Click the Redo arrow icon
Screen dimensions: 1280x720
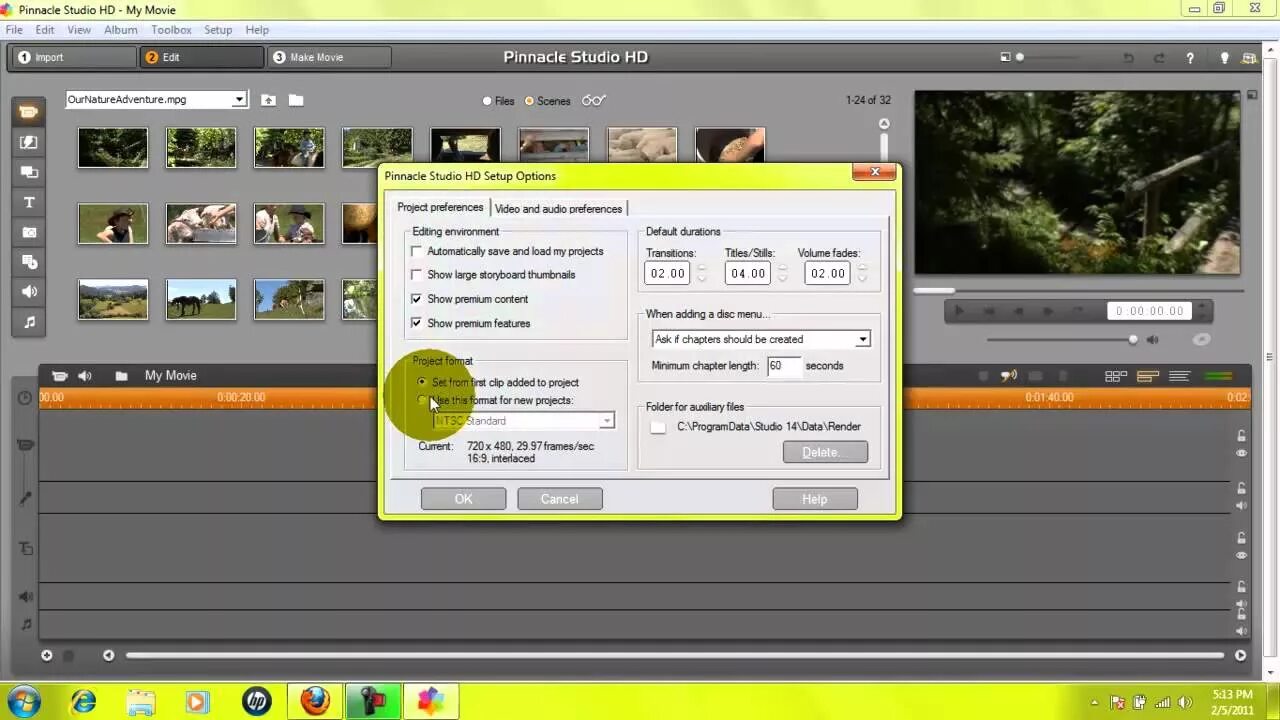(x=1159, y=58)
